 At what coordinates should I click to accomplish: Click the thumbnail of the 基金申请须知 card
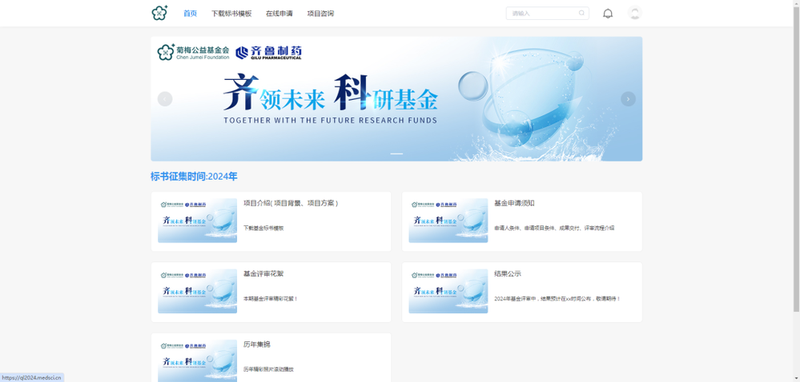[448, 221]
